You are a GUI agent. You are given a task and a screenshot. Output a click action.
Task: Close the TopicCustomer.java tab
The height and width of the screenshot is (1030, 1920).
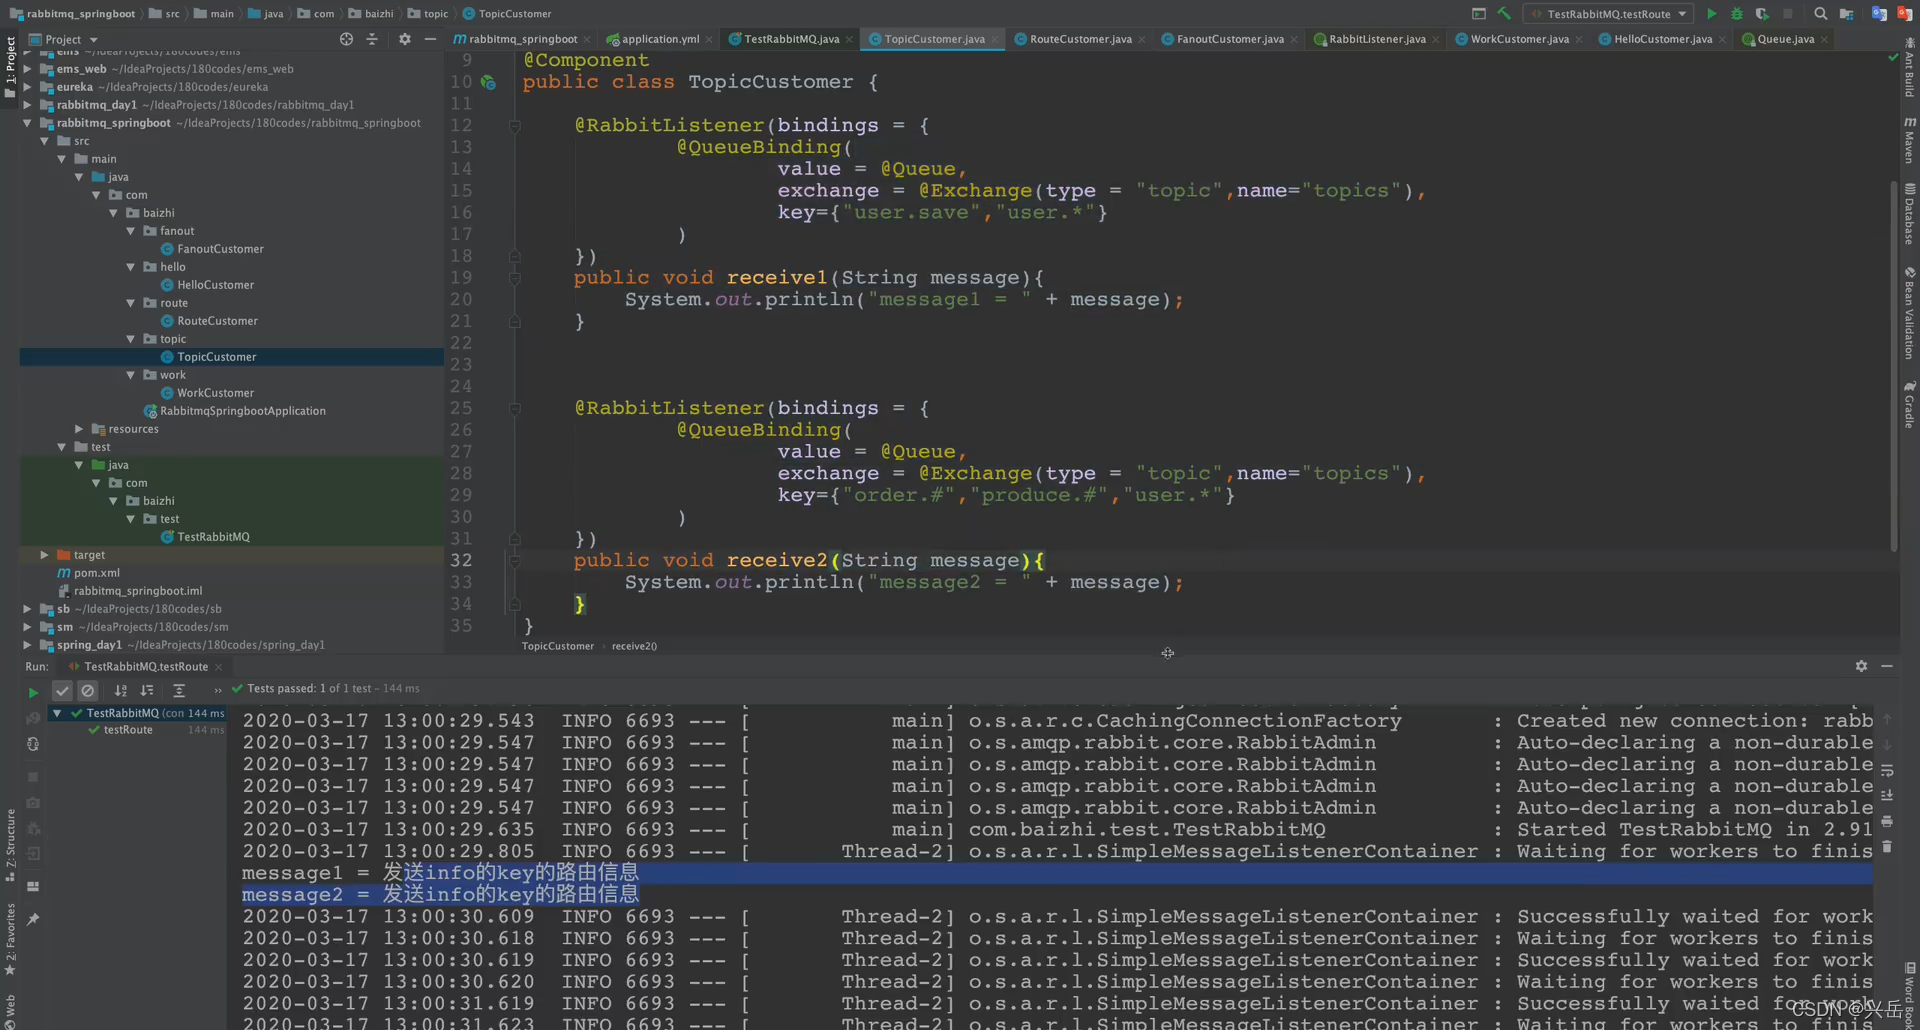(996, 40)
